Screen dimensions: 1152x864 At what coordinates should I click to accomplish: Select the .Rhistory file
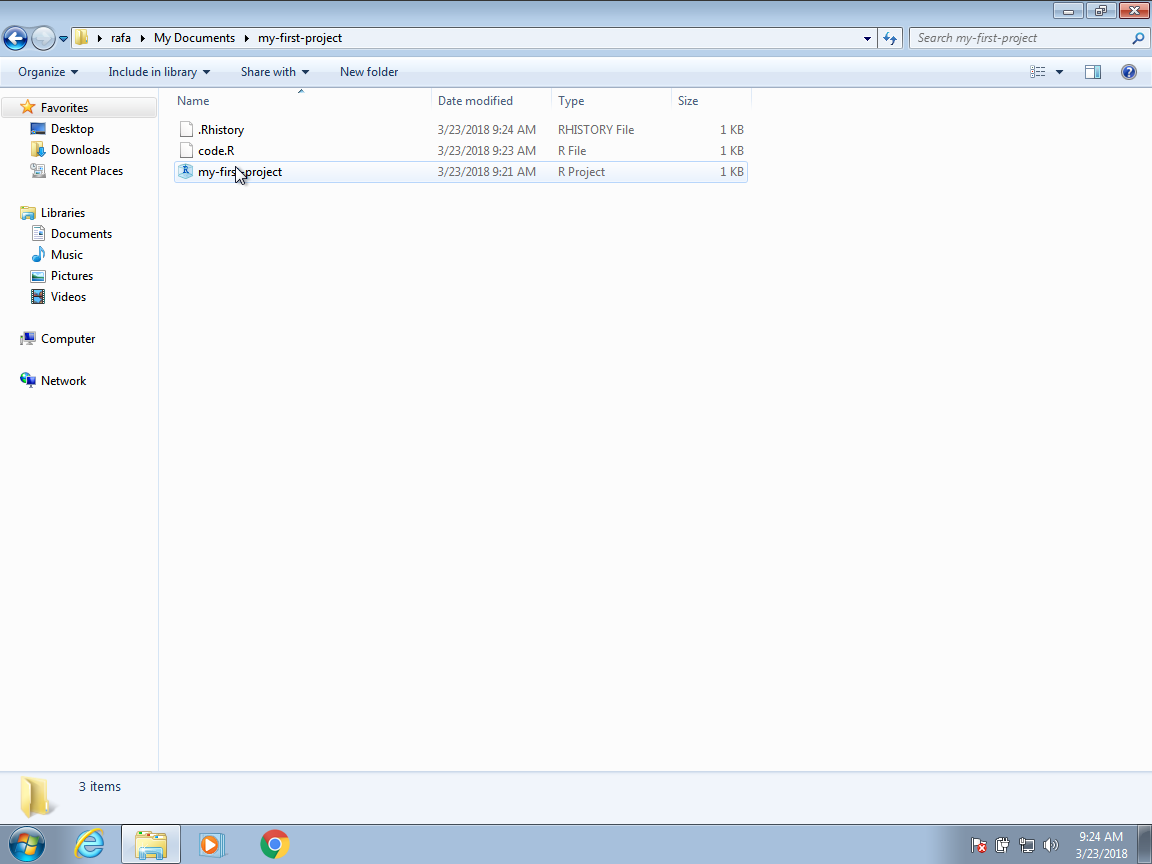pos(461,129)
